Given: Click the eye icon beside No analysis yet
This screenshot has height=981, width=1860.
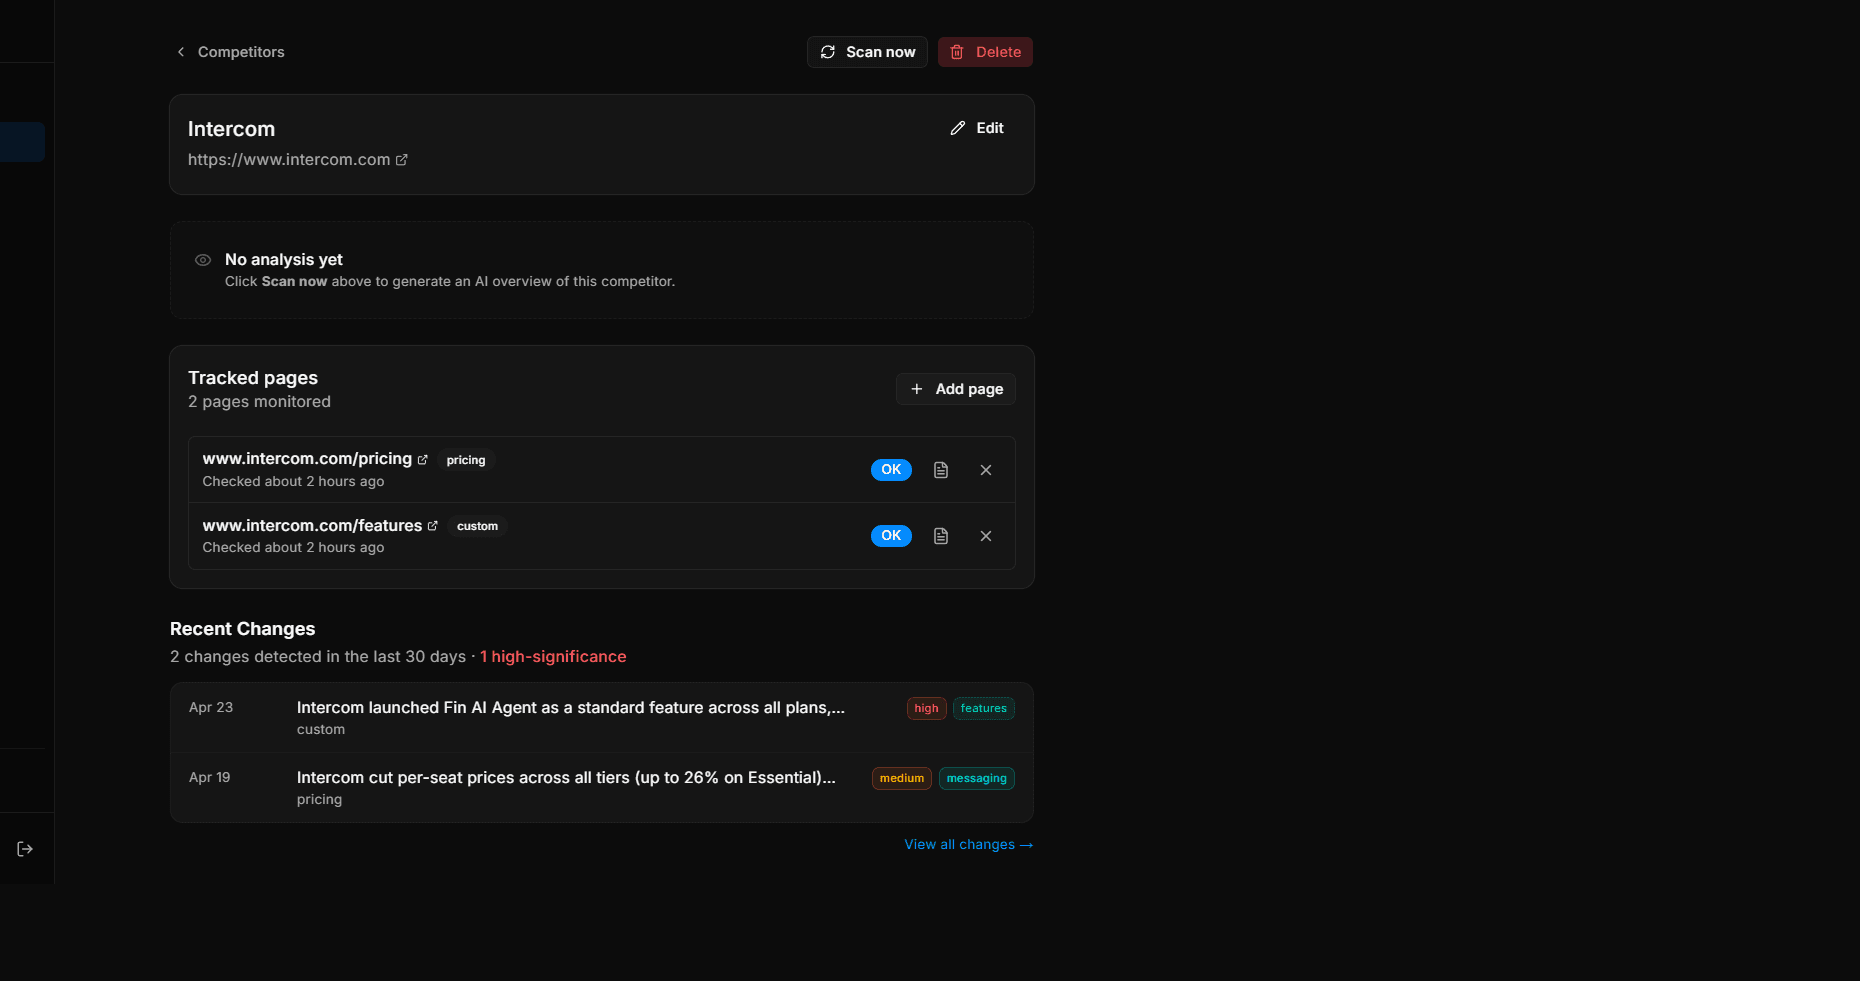Looking at the screenshot, I should (x=203, y=260).
